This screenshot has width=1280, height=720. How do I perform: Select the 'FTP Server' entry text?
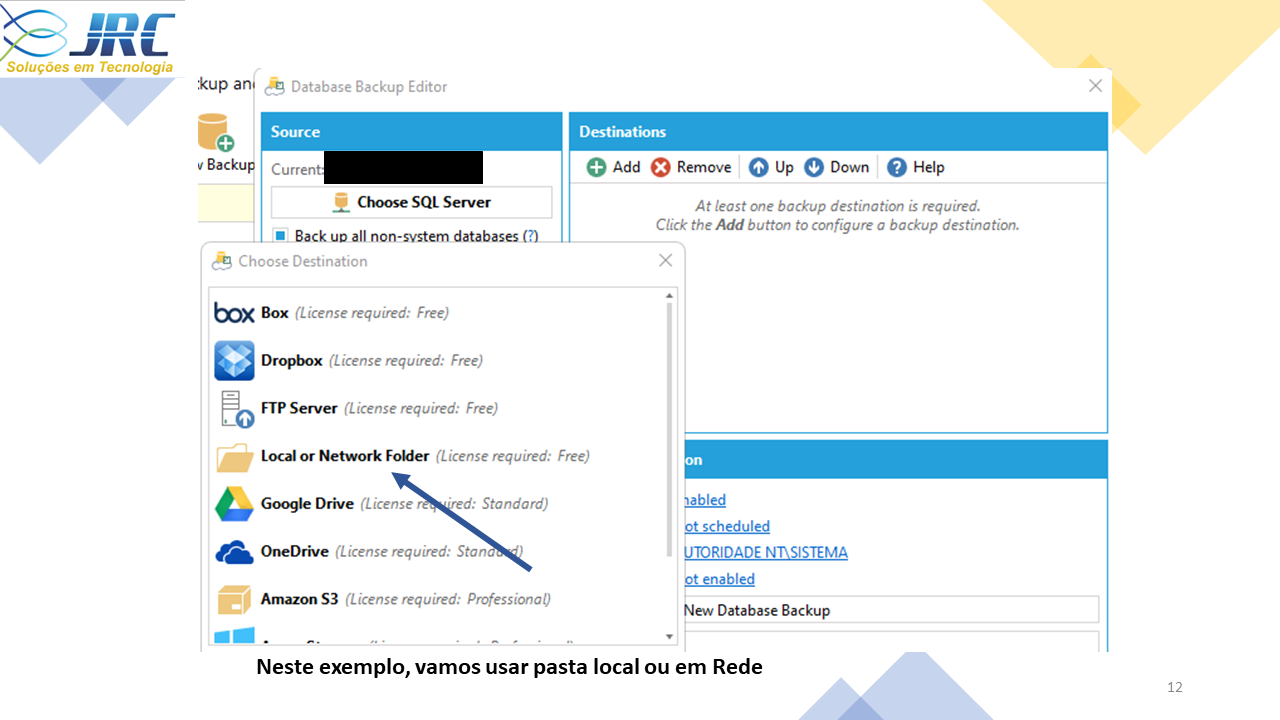[299, 408]
